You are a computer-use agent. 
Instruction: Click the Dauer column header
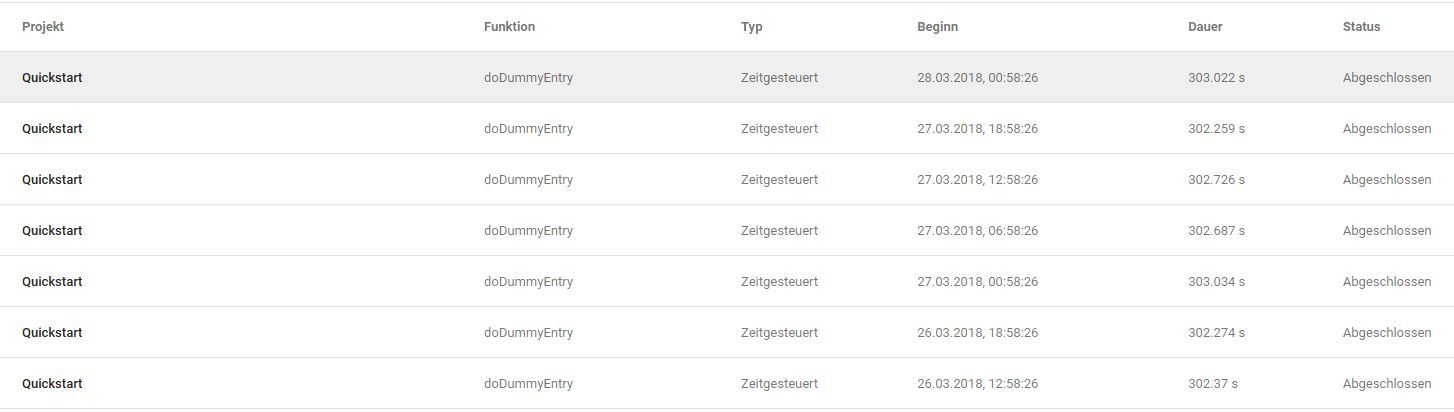click(x=1205, y=27)
